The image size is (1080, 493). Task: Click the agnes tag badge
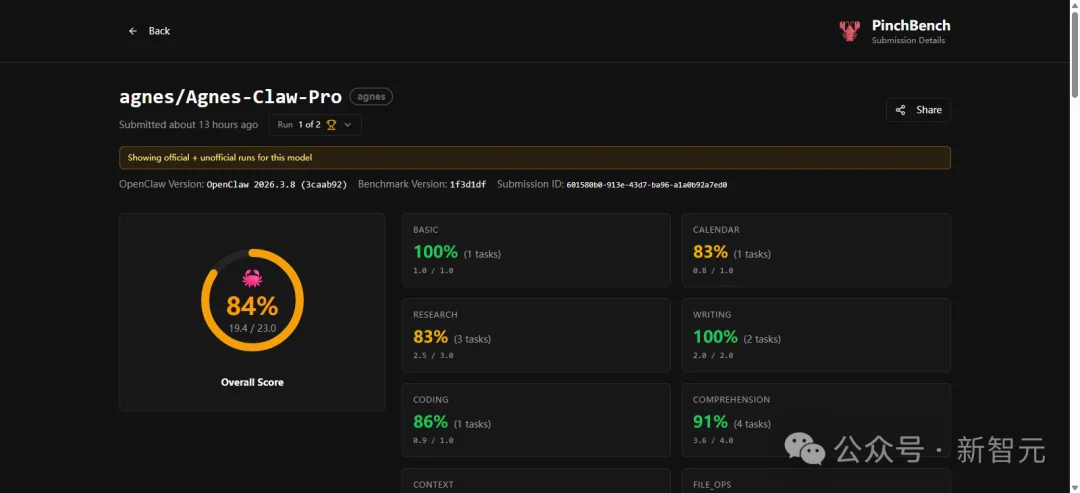[x=371, y=97]
